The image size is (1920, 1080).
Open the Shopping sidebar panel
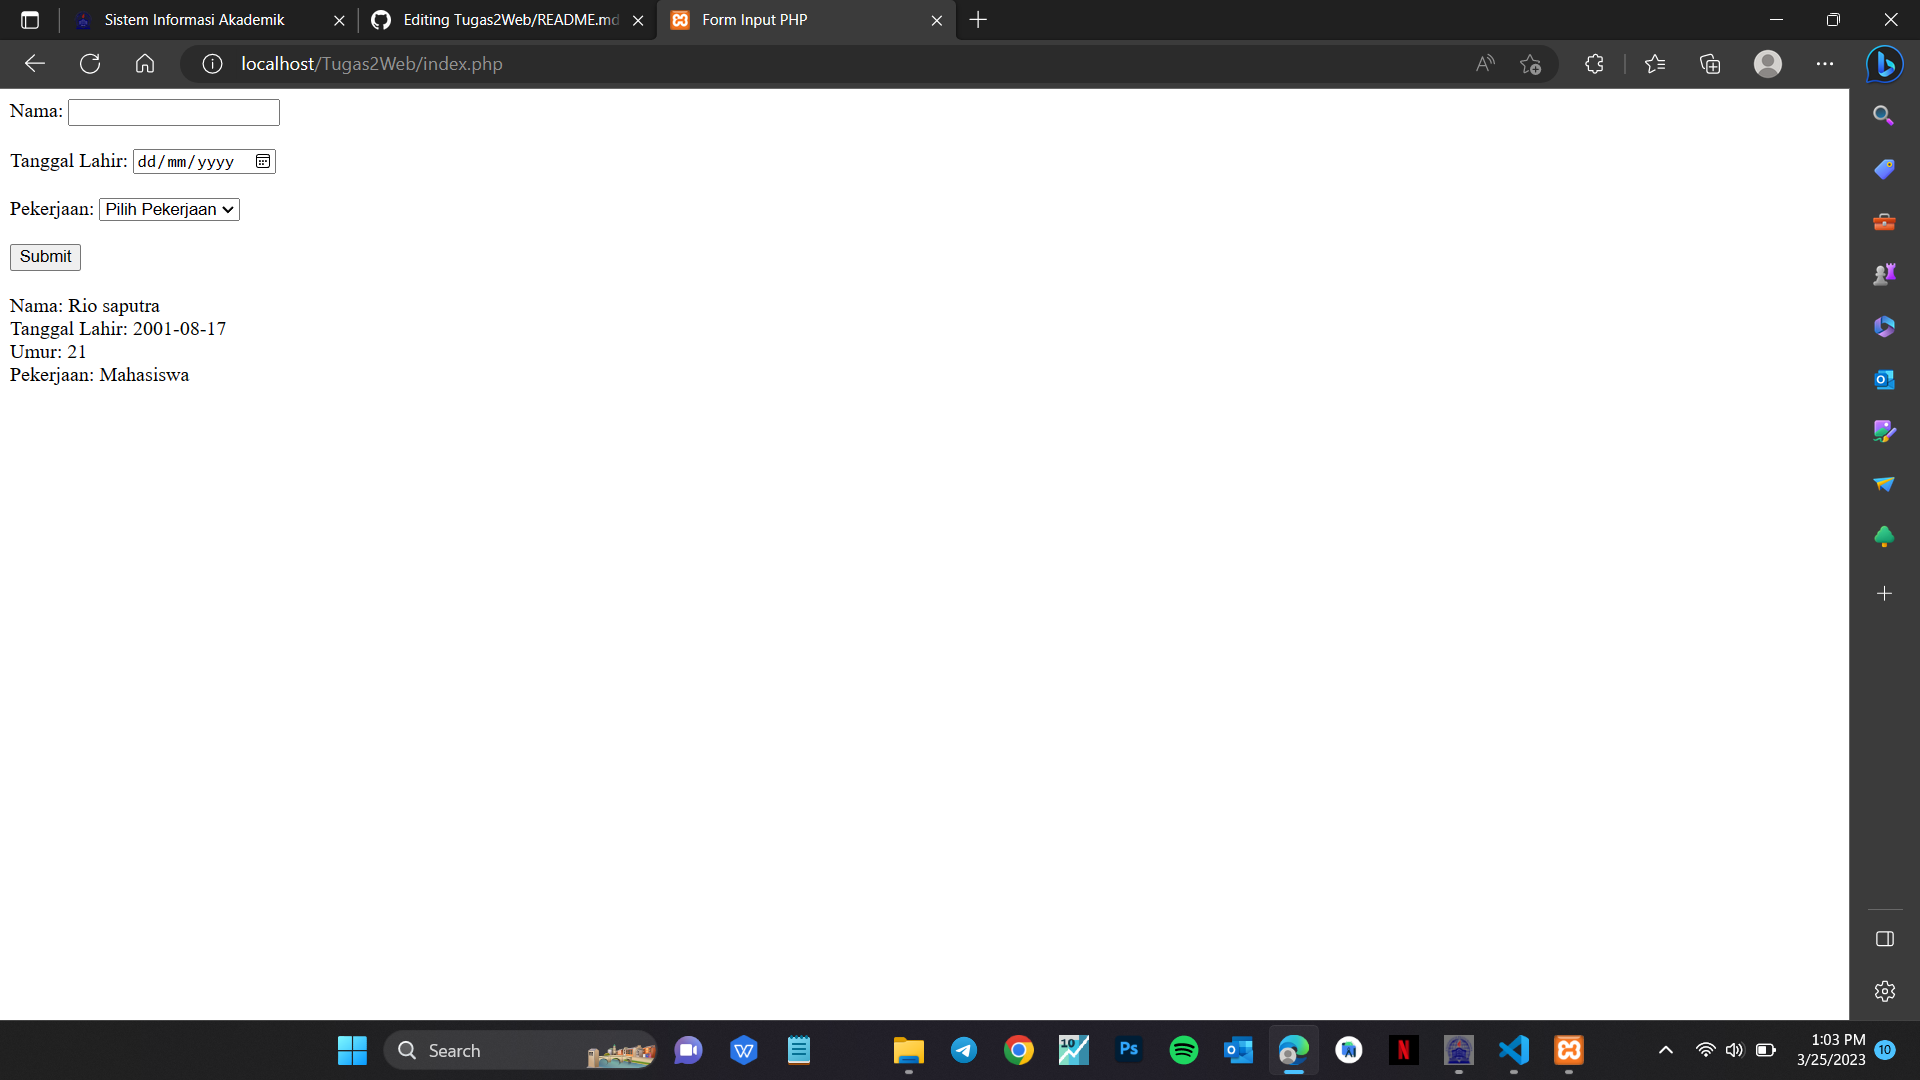tap(1884, 168)
